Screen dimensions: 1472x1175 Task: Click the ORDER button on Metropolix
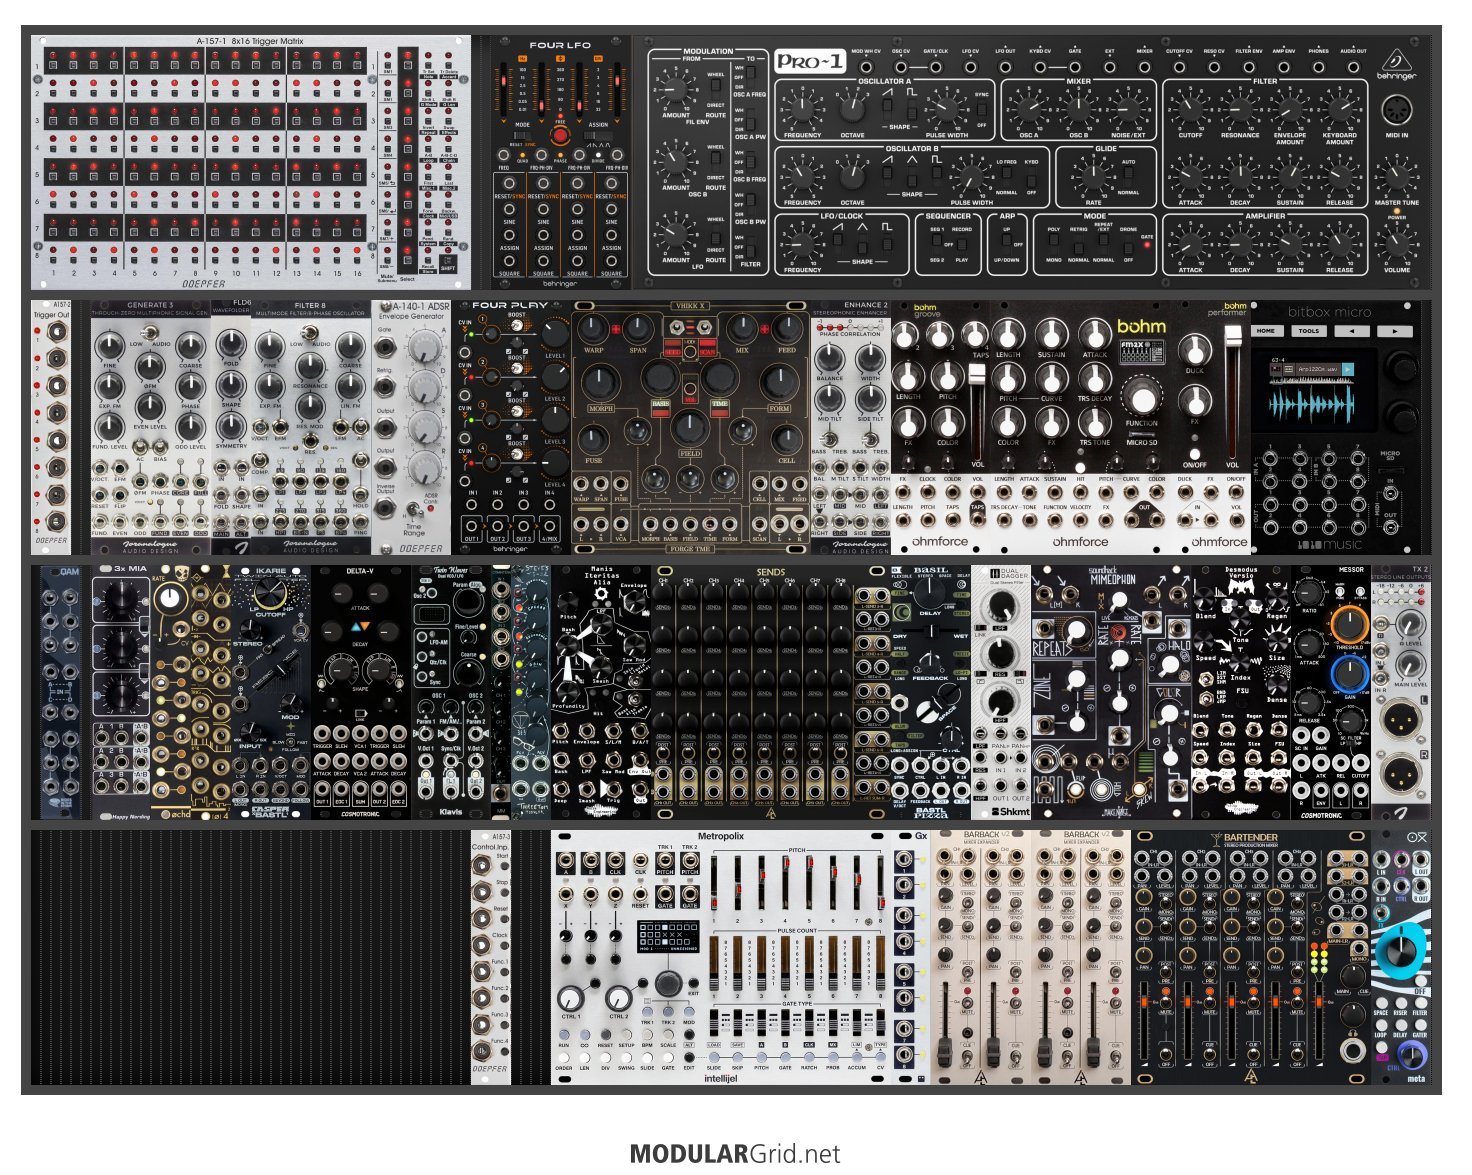point(564,1058)
